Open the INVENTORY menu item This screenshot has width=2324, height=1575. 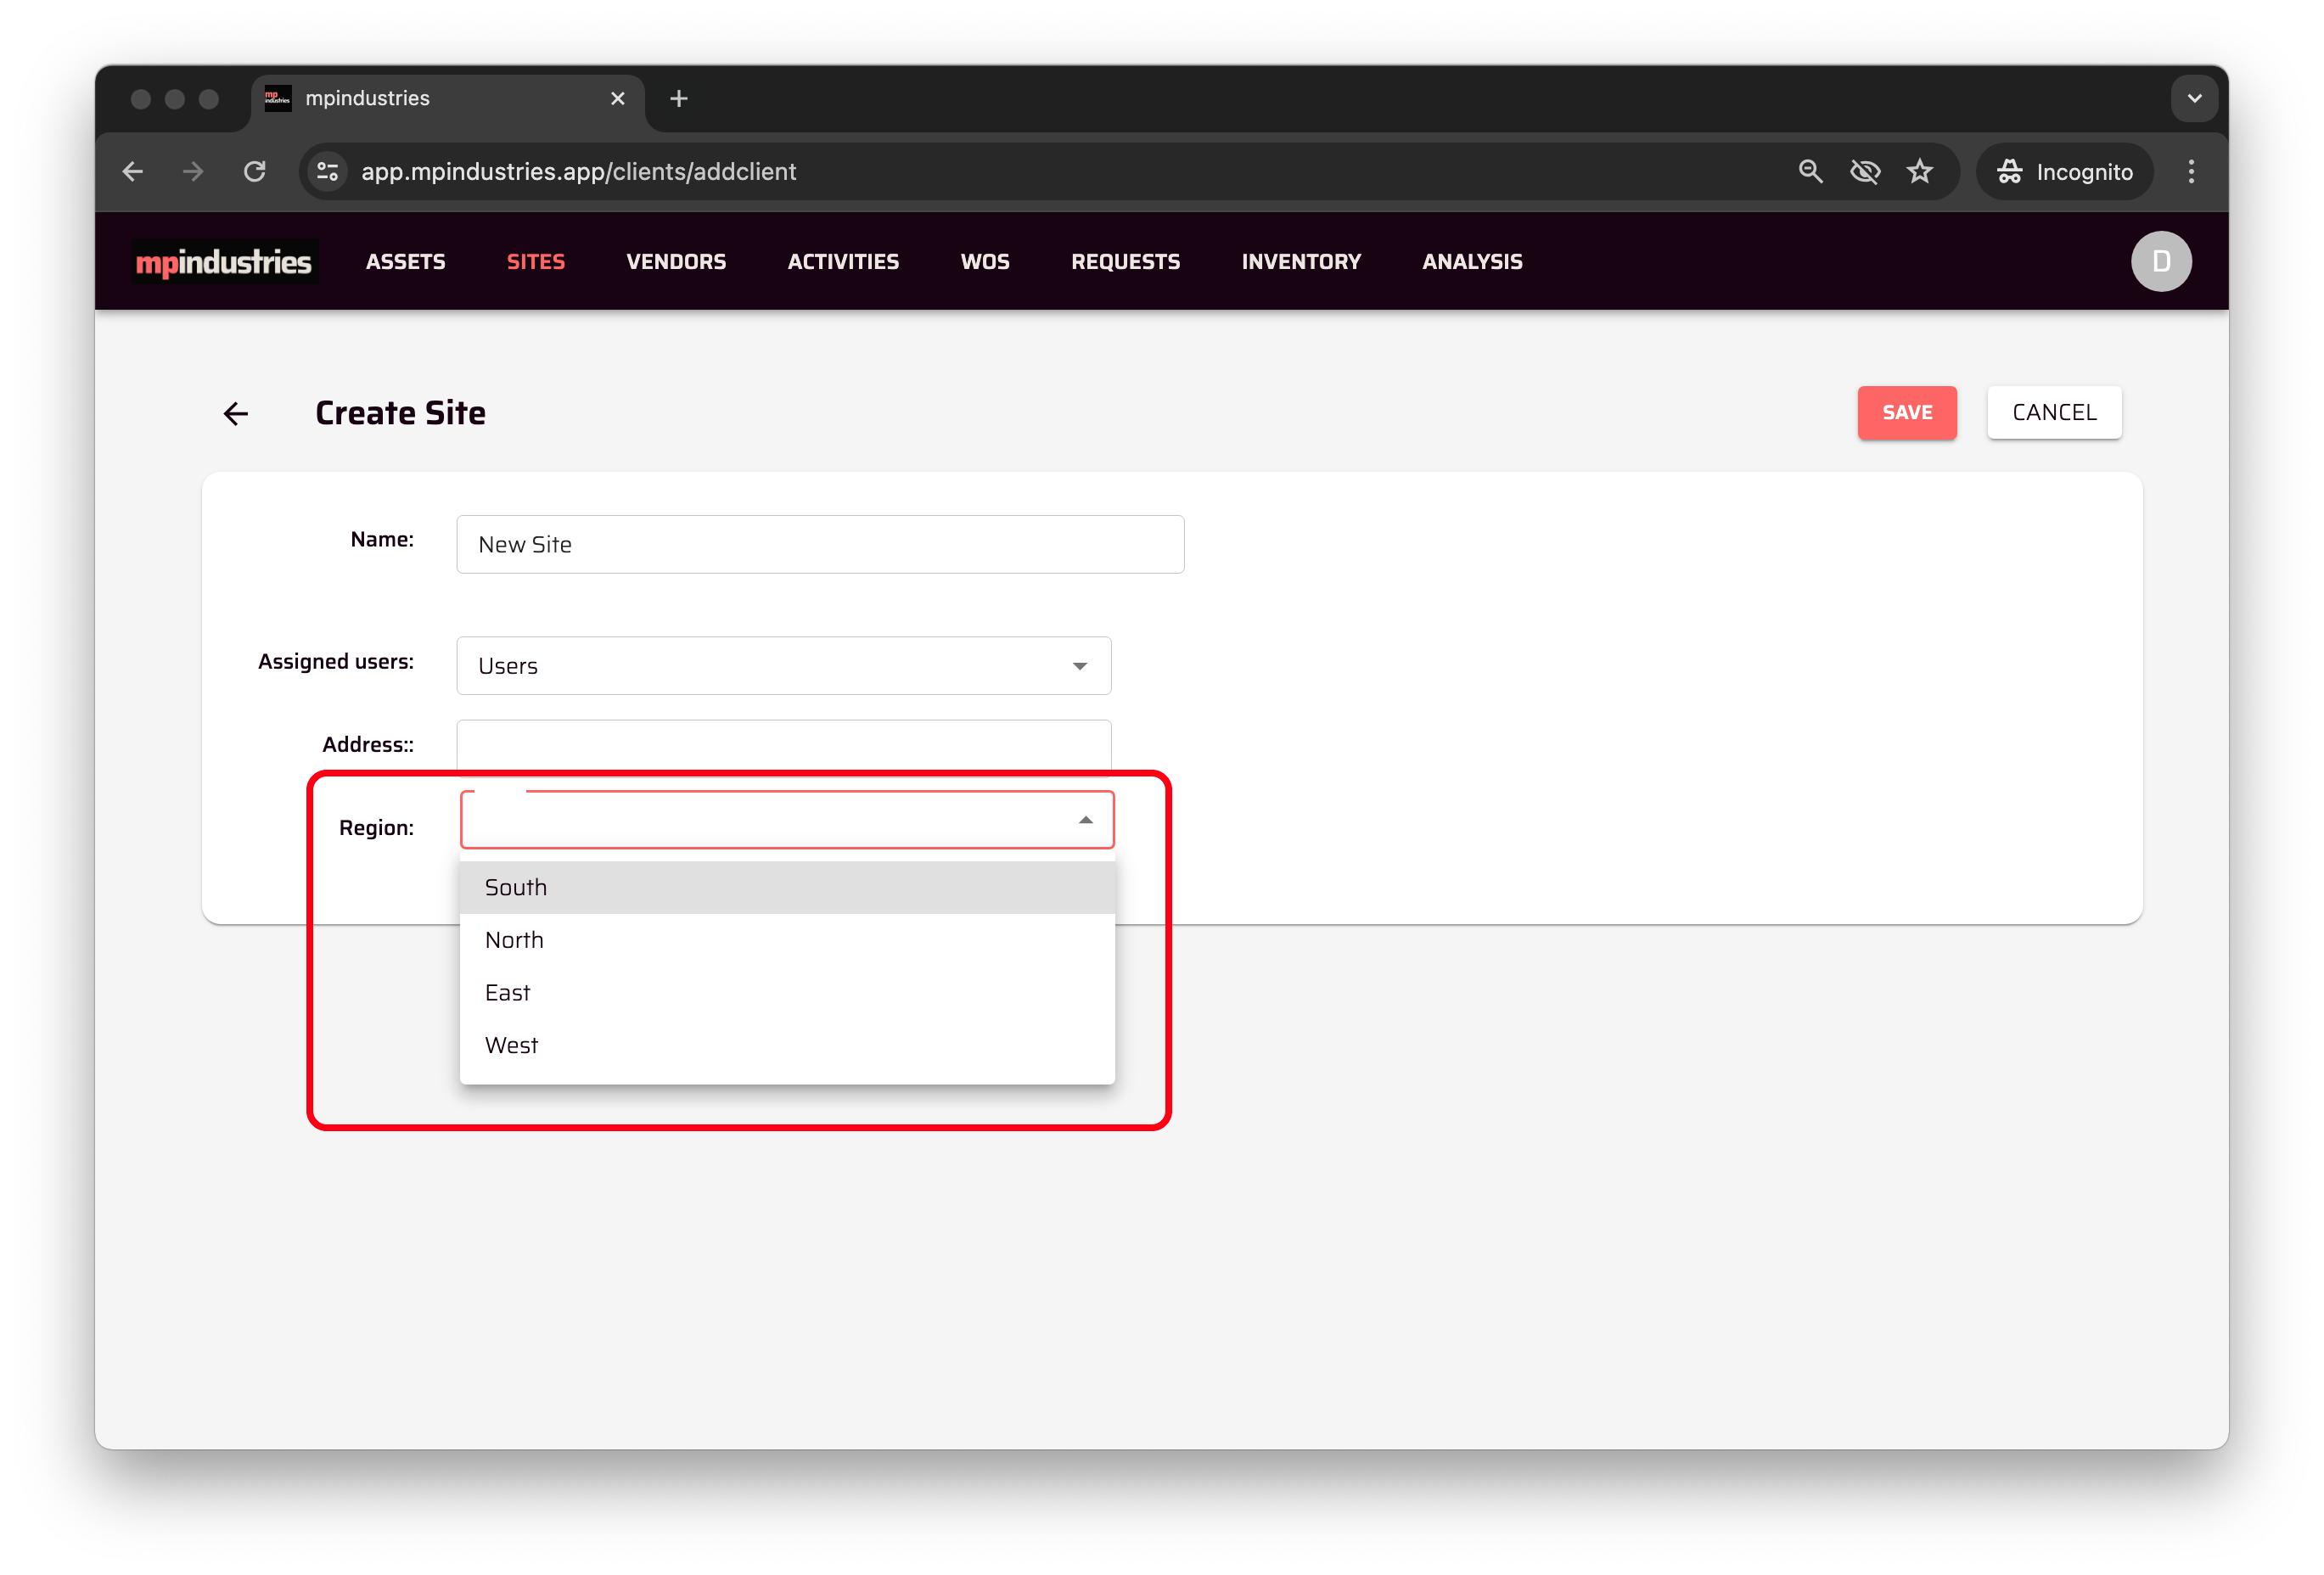coord(1300,262)
